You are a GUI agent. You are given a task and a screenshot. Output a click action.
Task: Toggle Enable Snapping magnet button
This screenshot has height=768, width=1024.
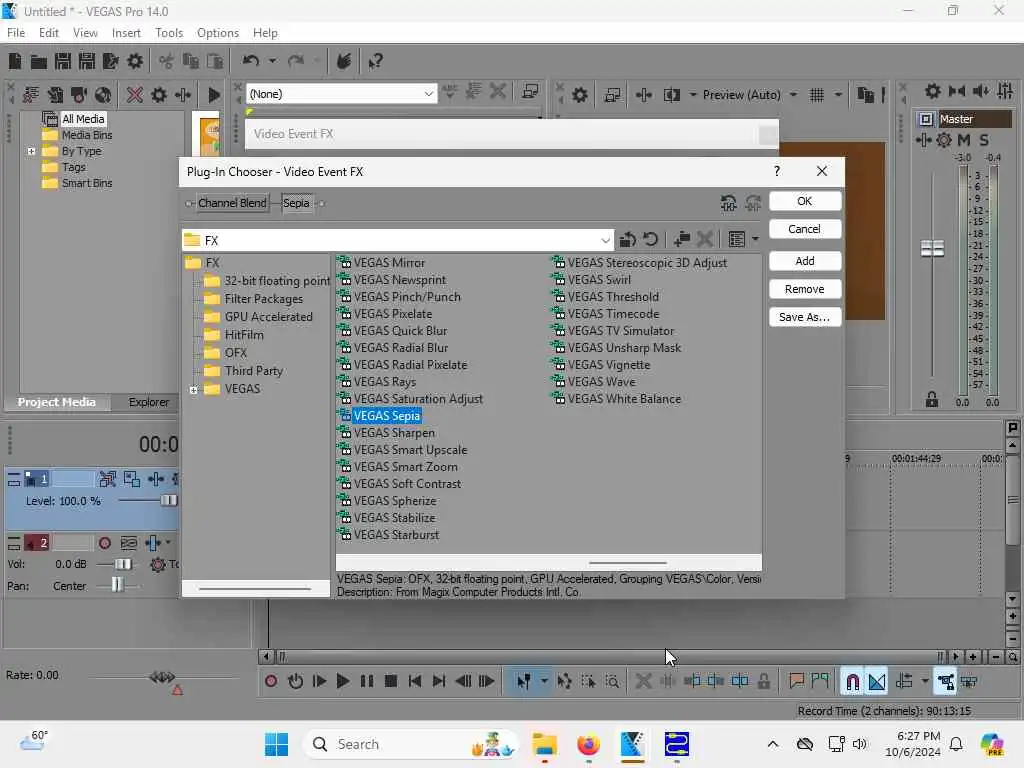(852, 682)
